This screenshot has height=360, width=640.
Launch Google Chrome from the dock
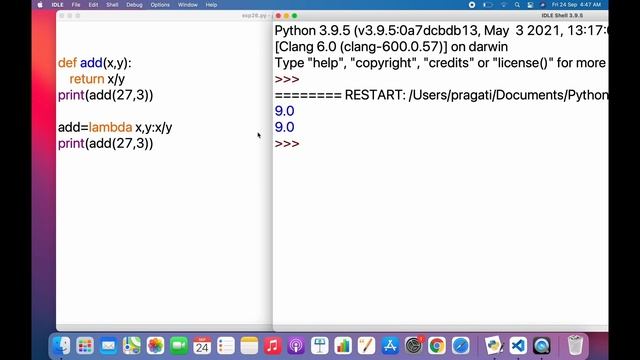pyautogui.click(x=437, y=346)
